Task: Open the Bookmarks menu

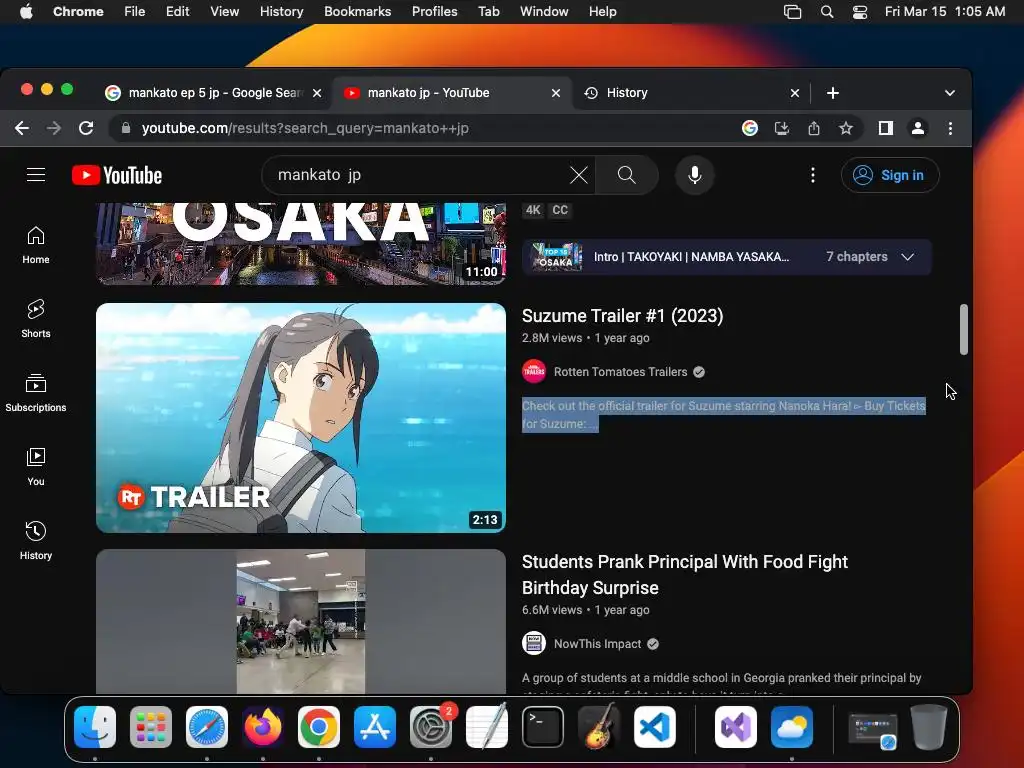Action: pyautogui.click(x=357, y=11)
